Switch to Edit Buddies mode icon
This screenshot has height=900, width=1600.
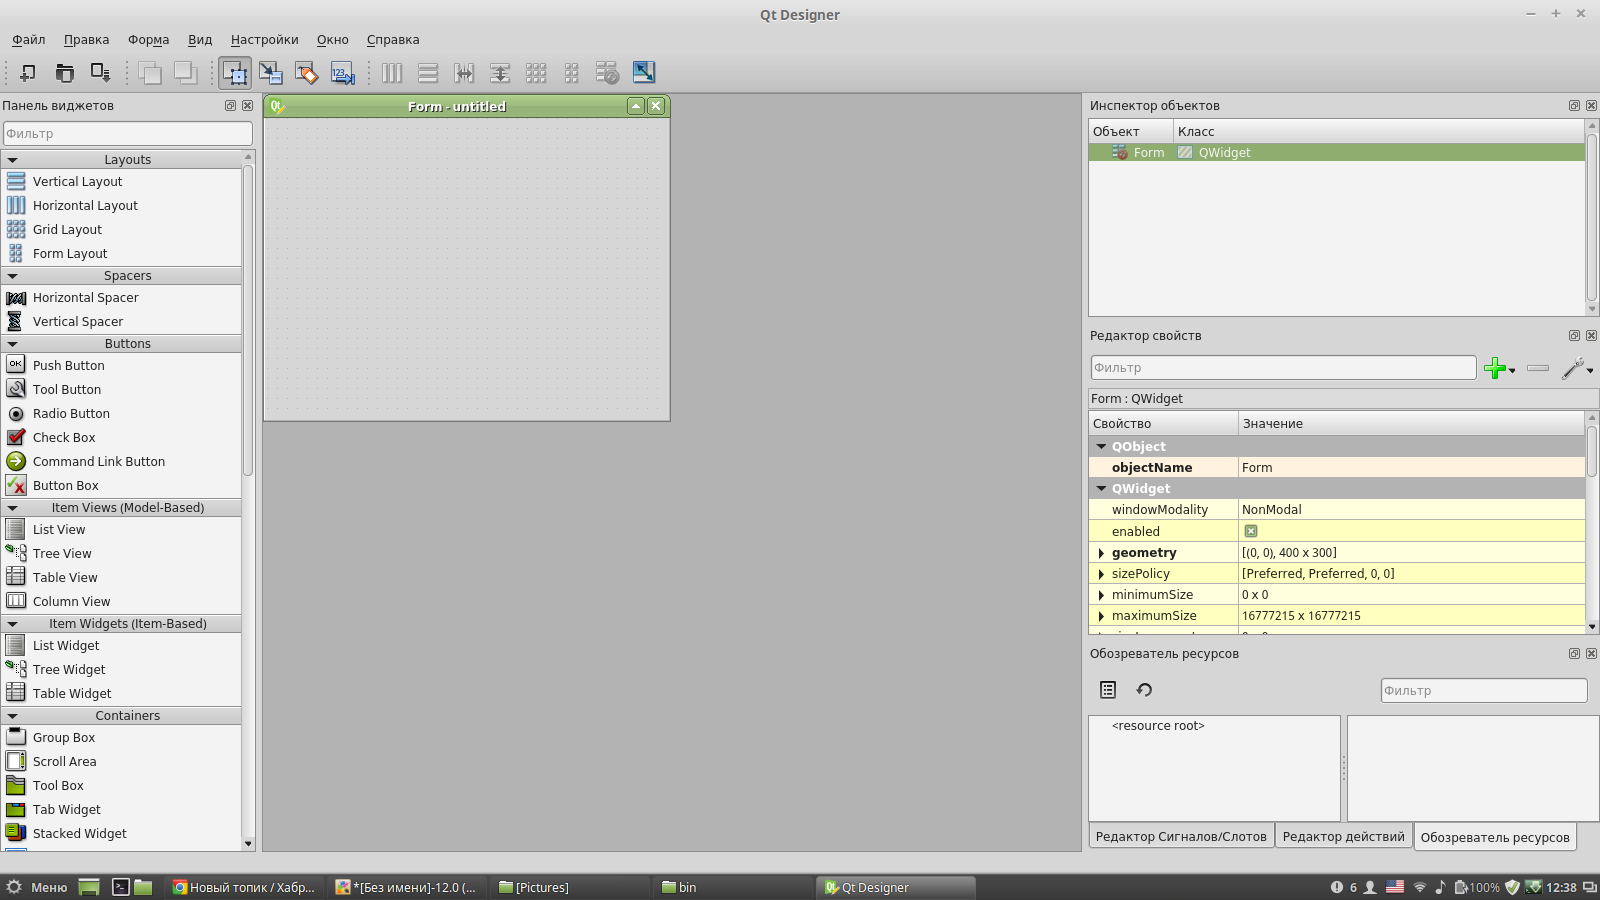(307, 72)
